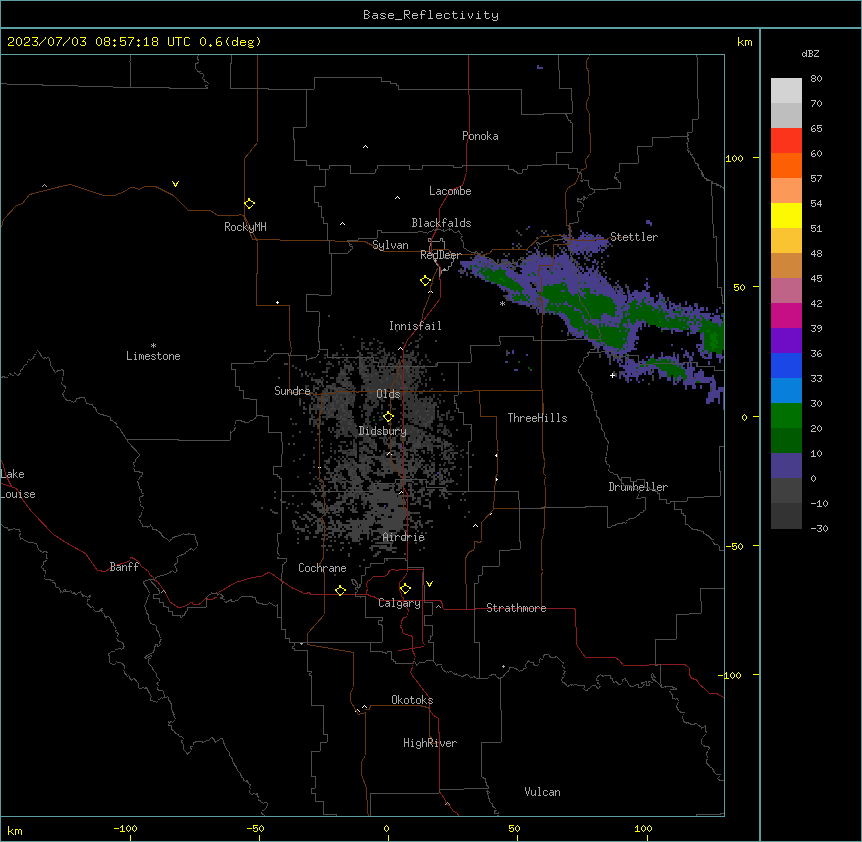The width and height of the screenshot is (862, 842).
Task: Click the Didsbury label
Action: [382, 431]
